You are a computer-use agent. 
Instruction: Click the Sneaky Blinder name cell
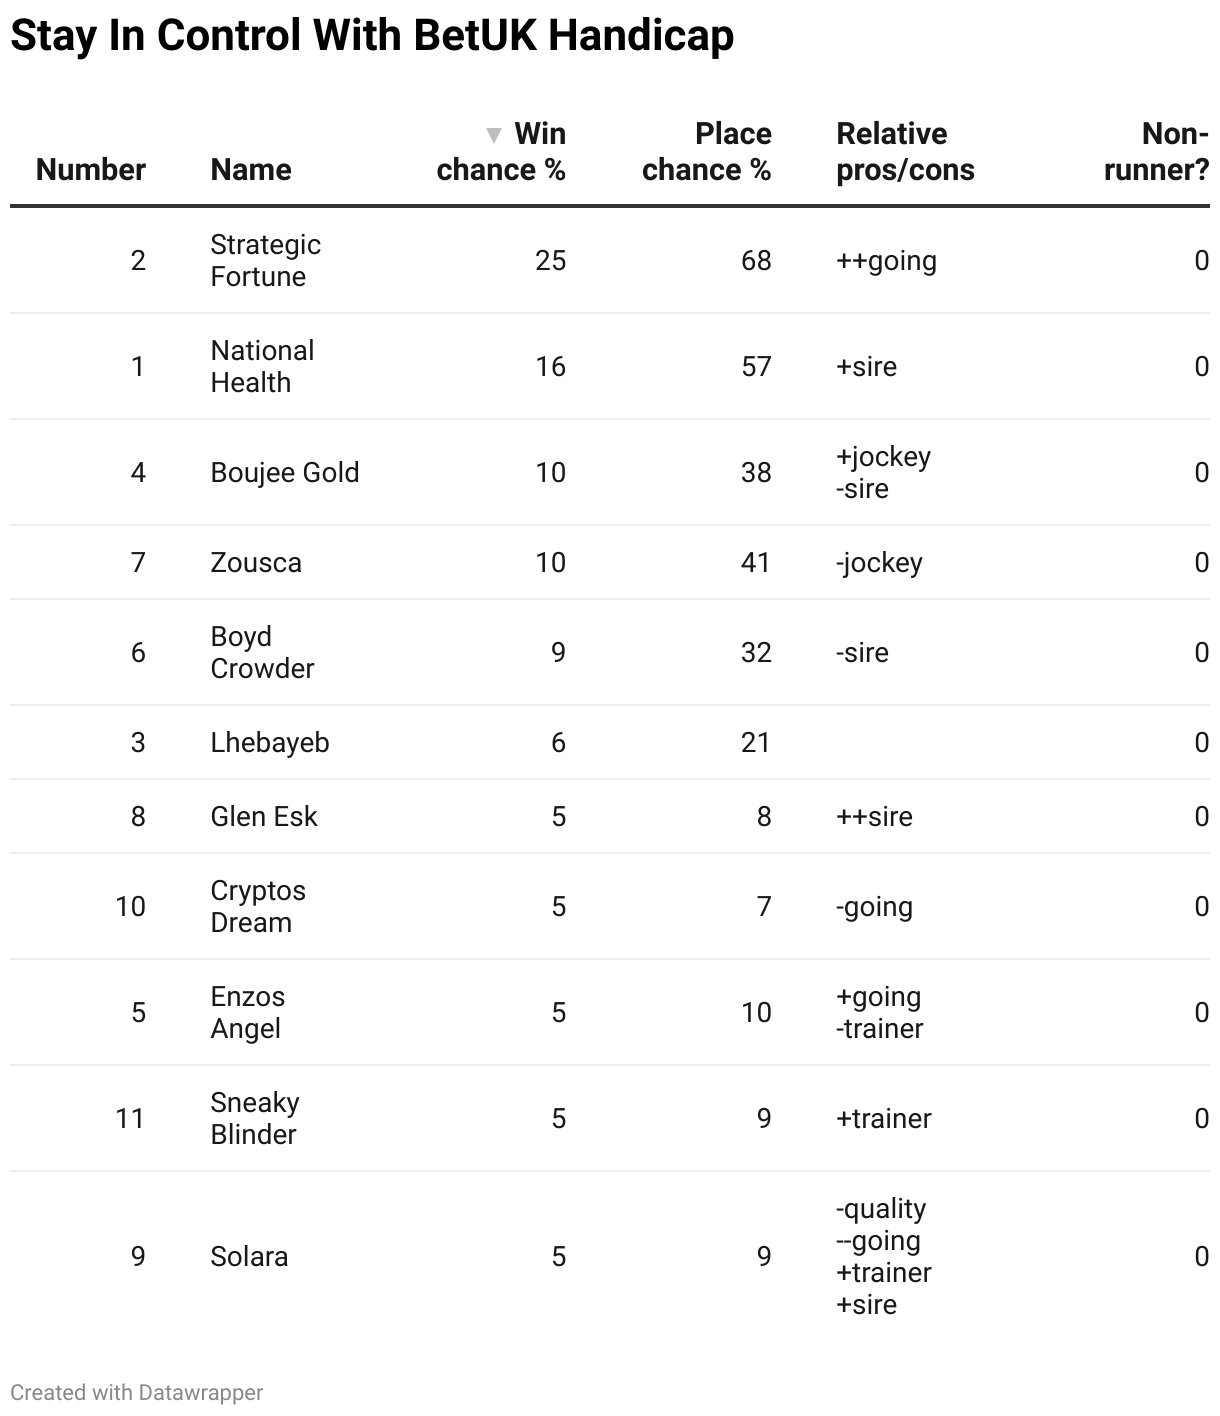point(255,1119)
